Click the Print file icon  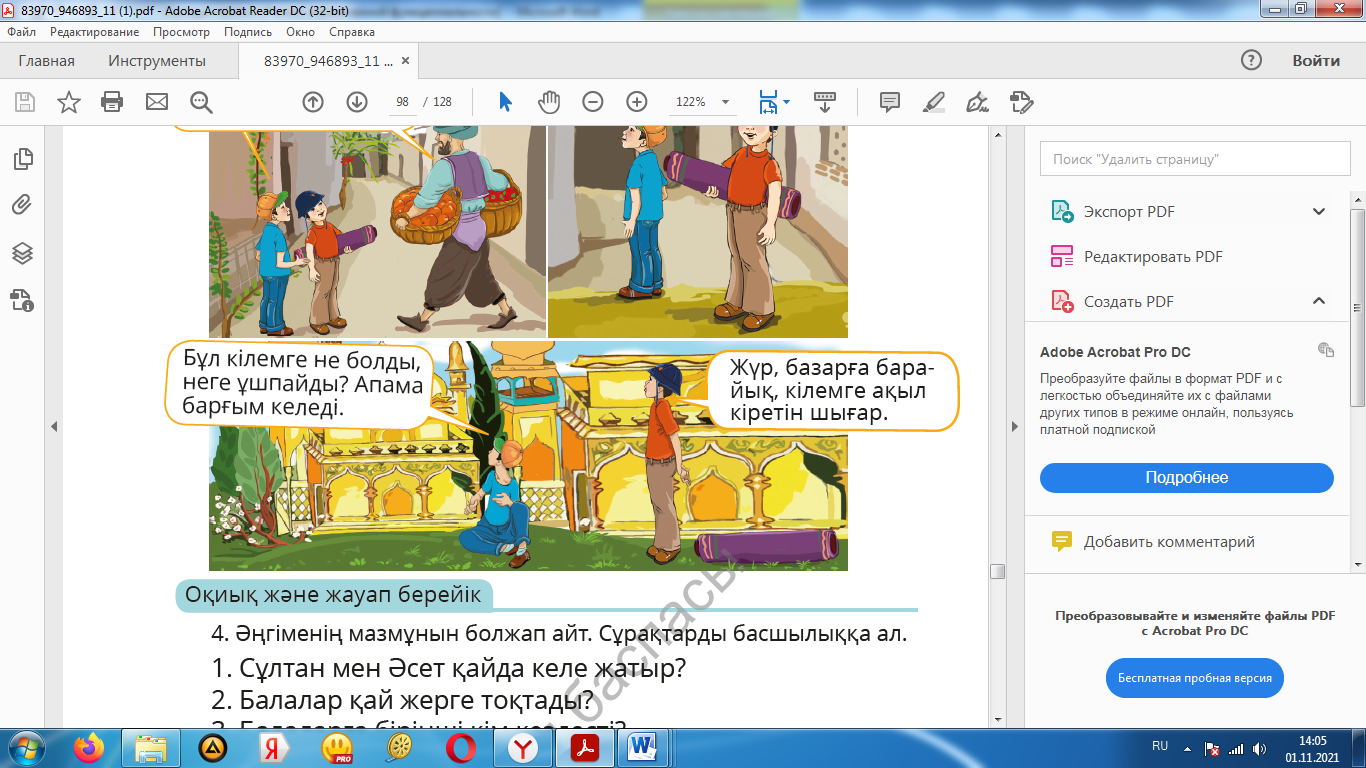coord(112,102)
